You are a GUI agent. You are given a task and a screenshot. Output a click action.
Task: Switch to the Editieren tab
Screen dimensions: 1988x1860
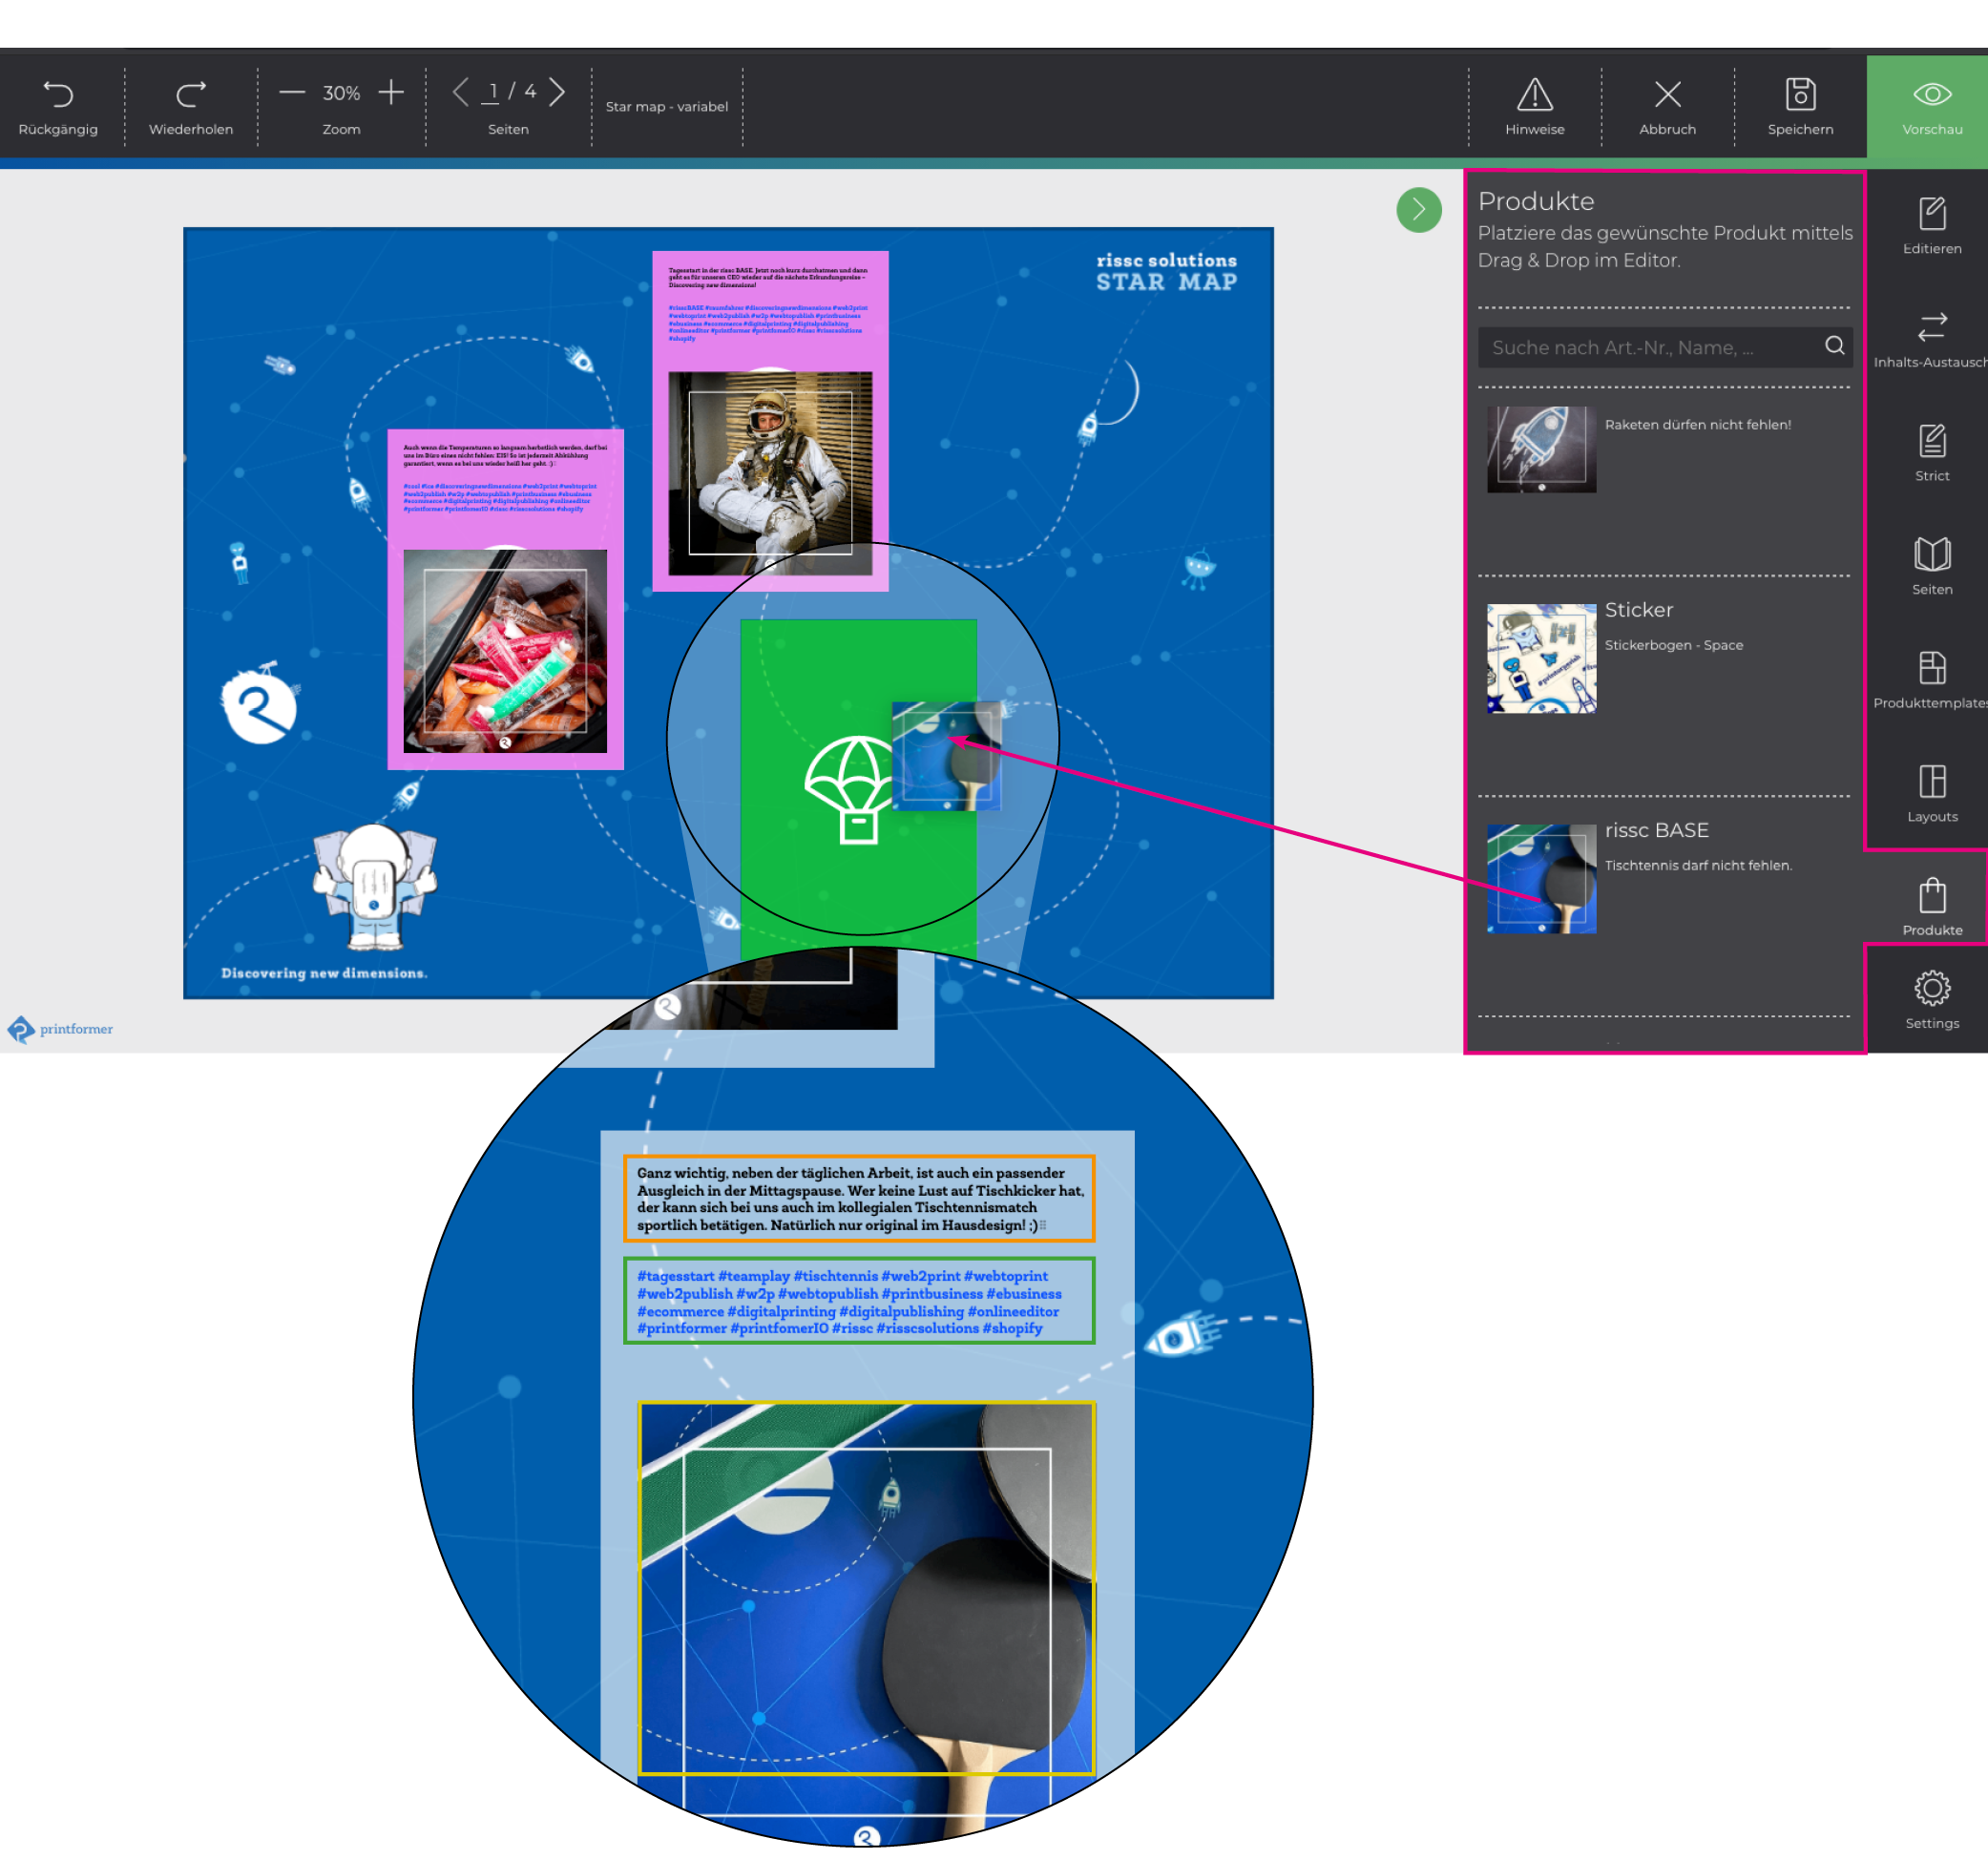(1931, 214)
